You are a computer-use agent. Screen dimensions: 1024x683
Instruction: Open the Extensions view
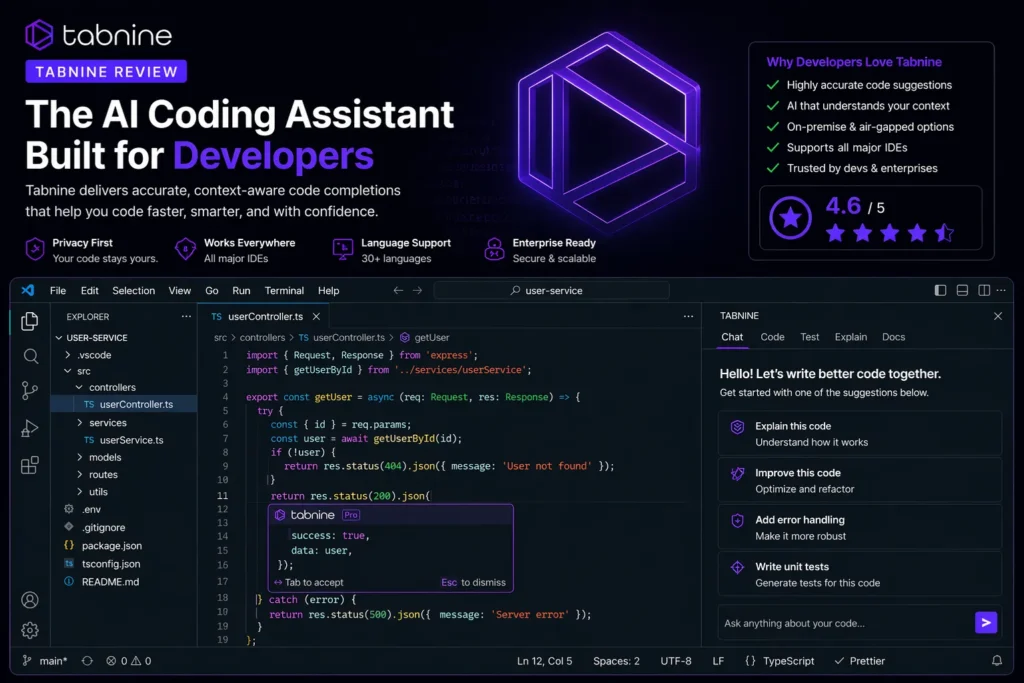point(29,465)
